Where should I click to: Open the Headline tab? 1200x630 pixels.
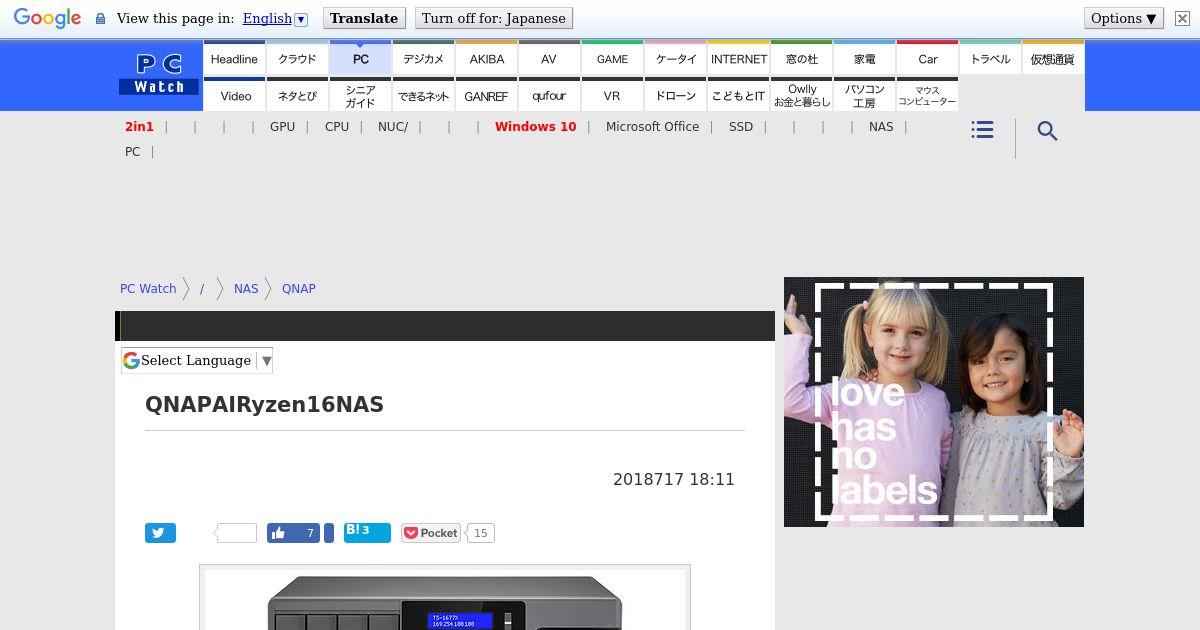pyautogui.click(x=234, y=59)
